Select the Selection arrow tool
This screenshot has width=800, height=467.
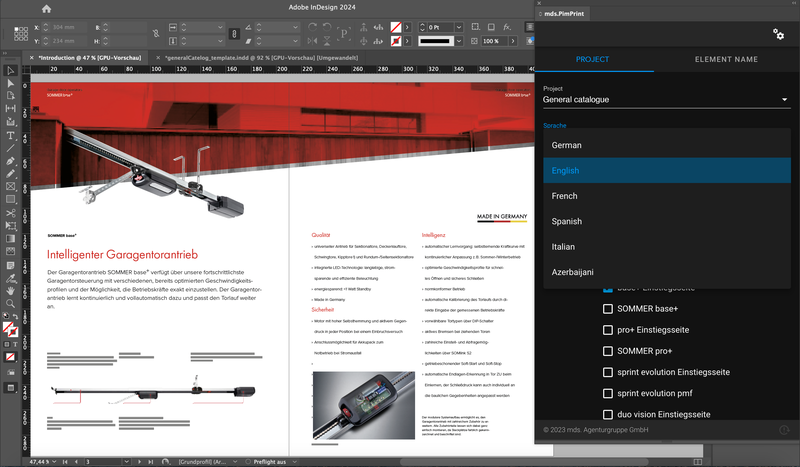10,71
